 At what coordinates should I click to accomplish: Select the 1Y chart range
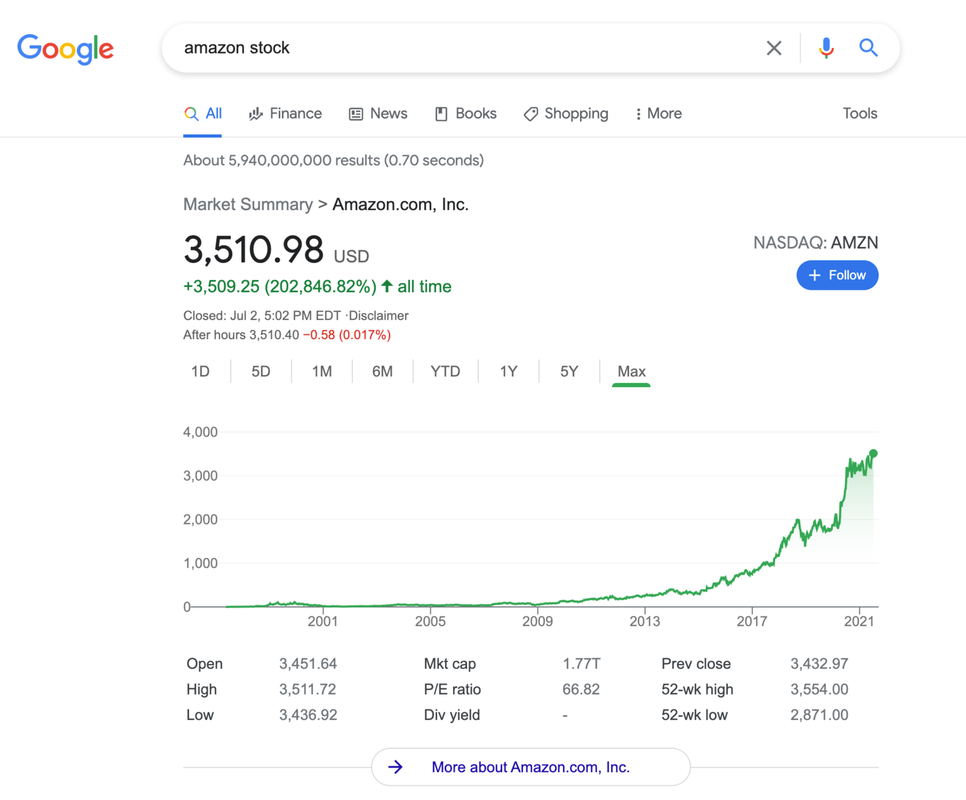[508, 371]
